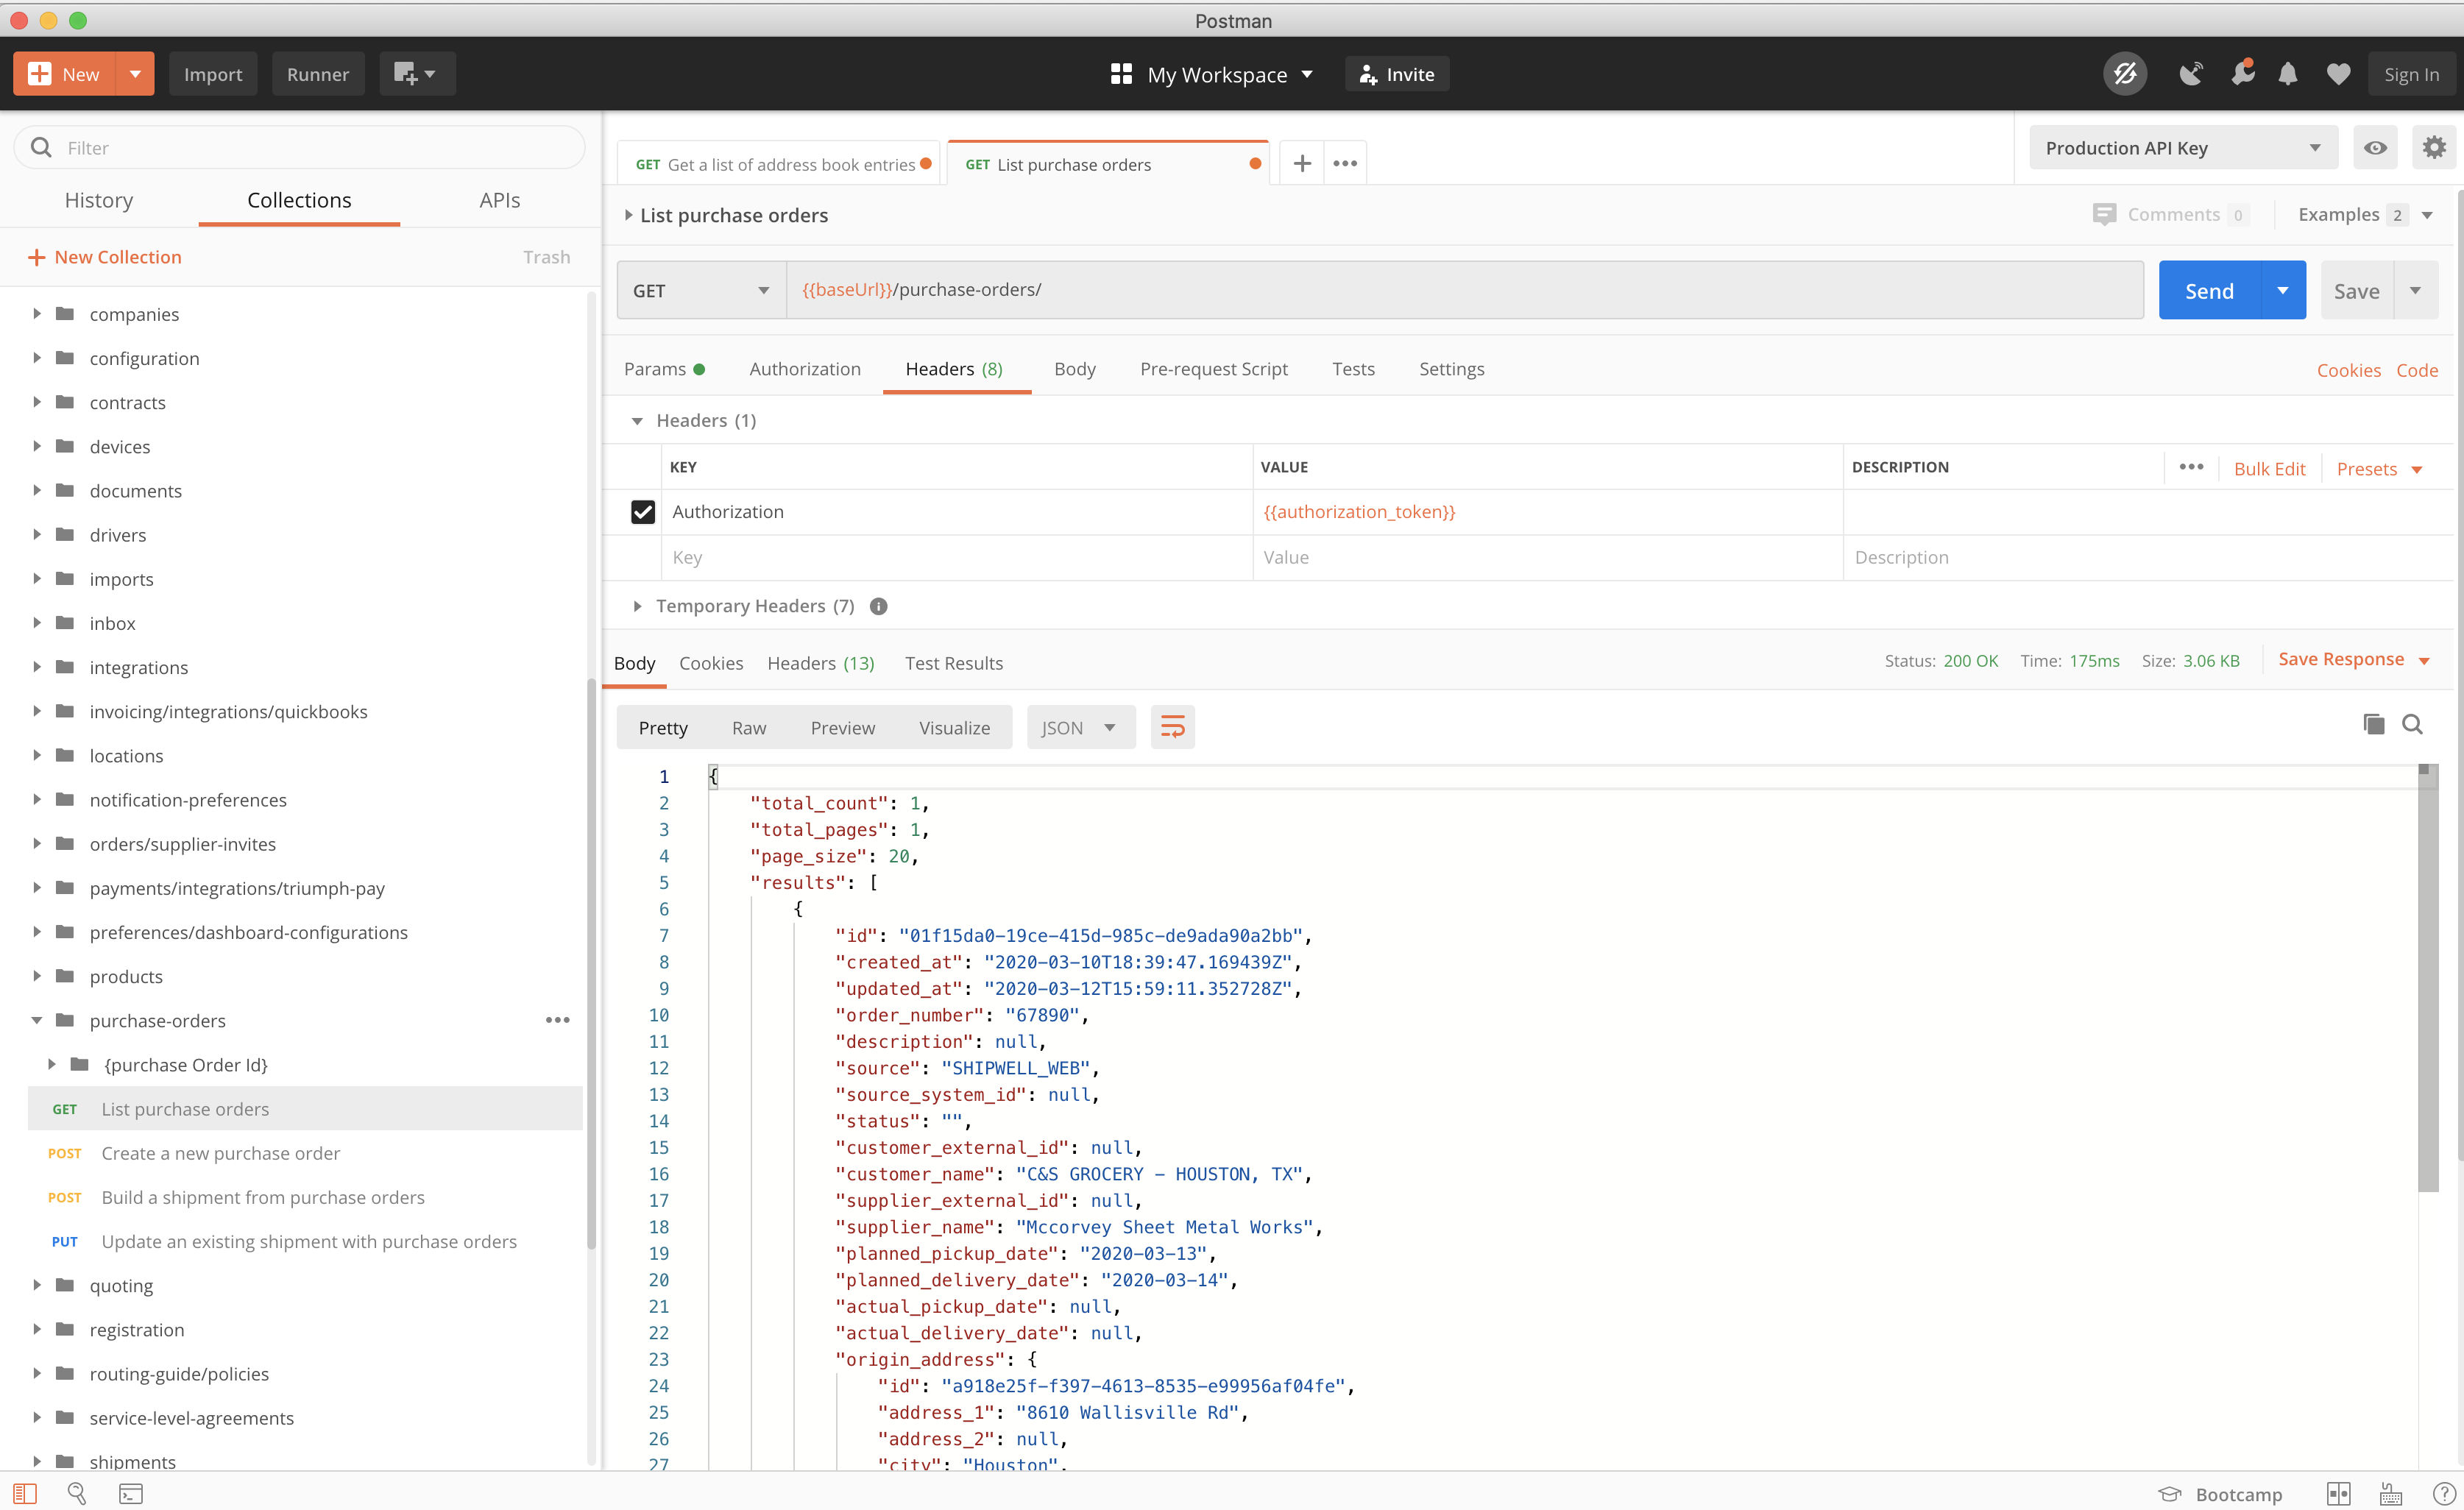
Task: Copy response with the clipboard icon
Action: point(2373,724)
